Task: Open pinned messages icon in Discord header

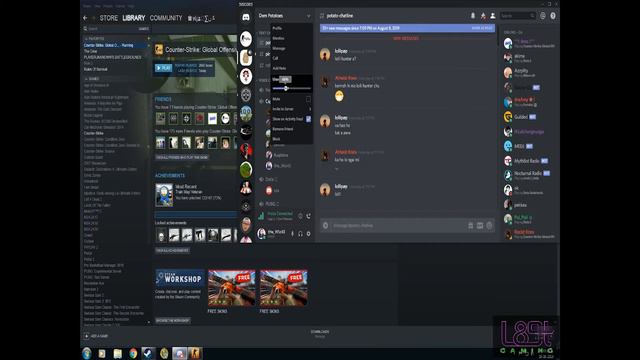Action: pos(483,16)
